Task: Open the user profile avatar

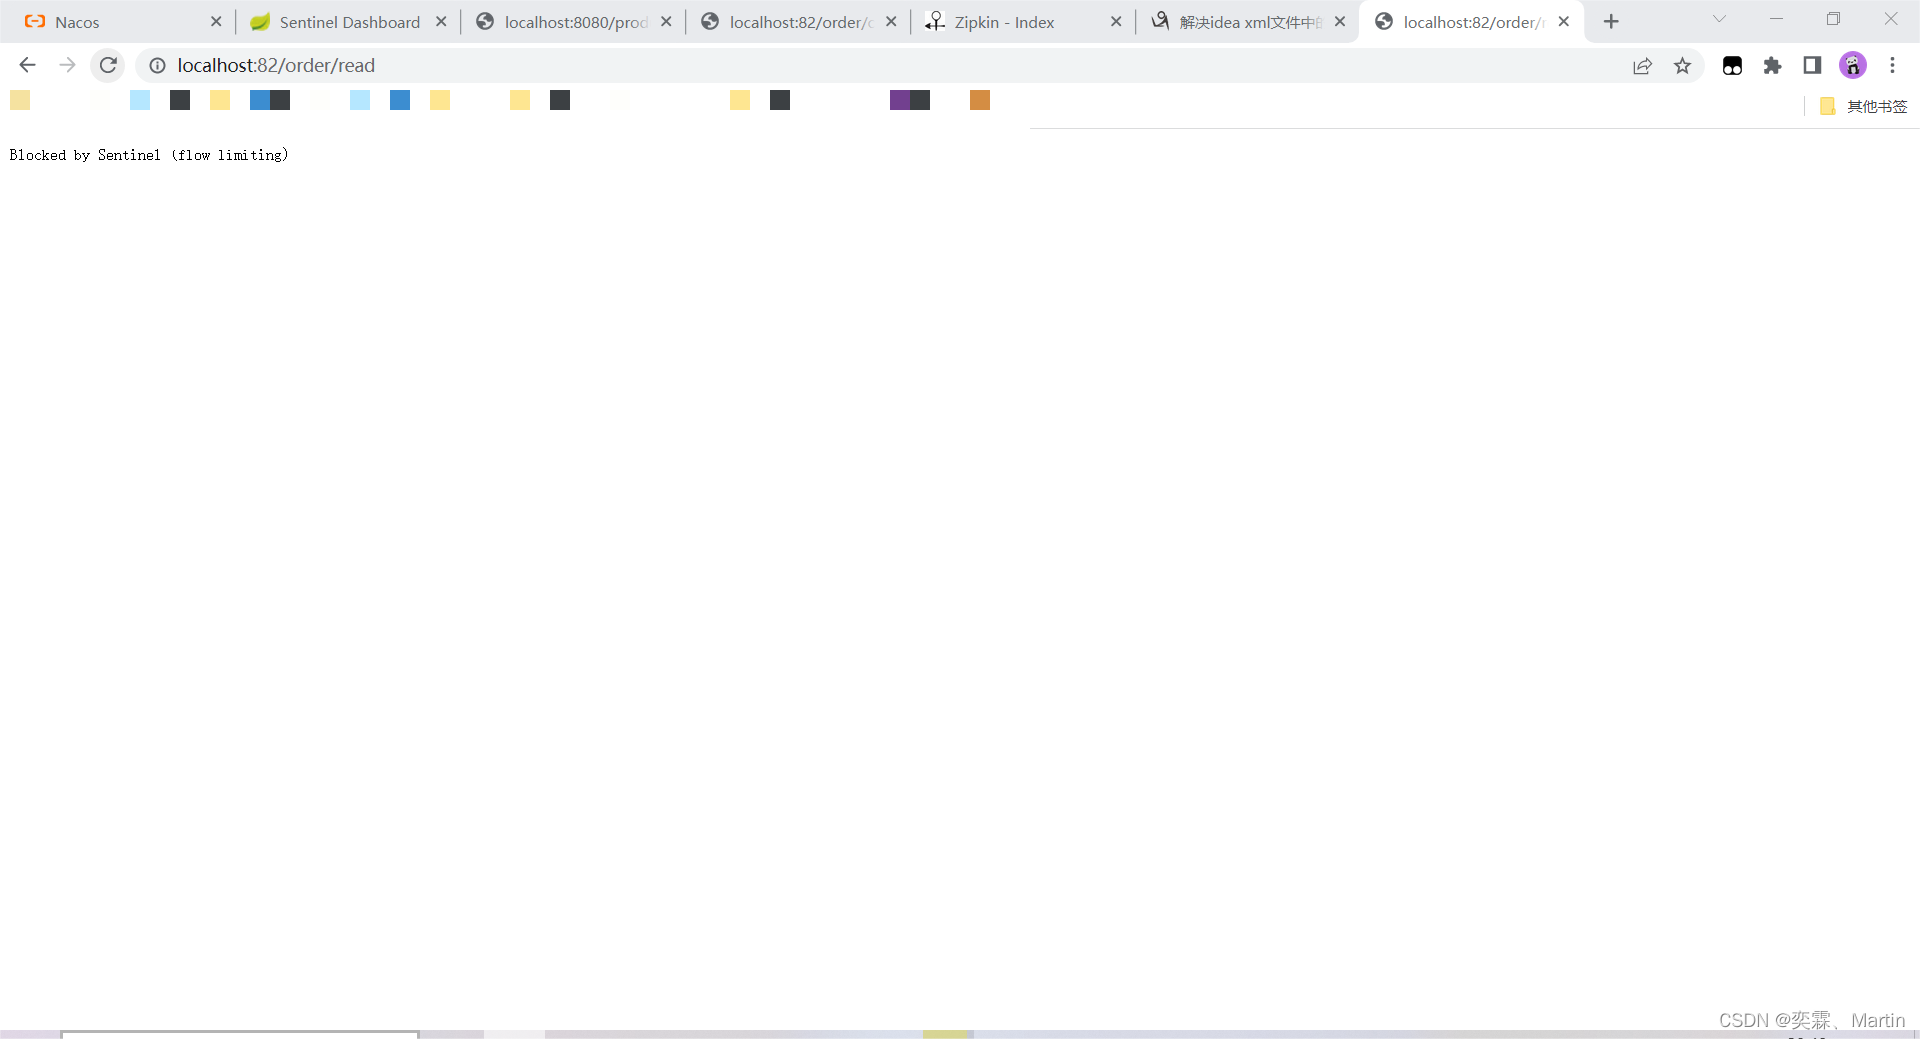Action: (x=1852, y=66)
